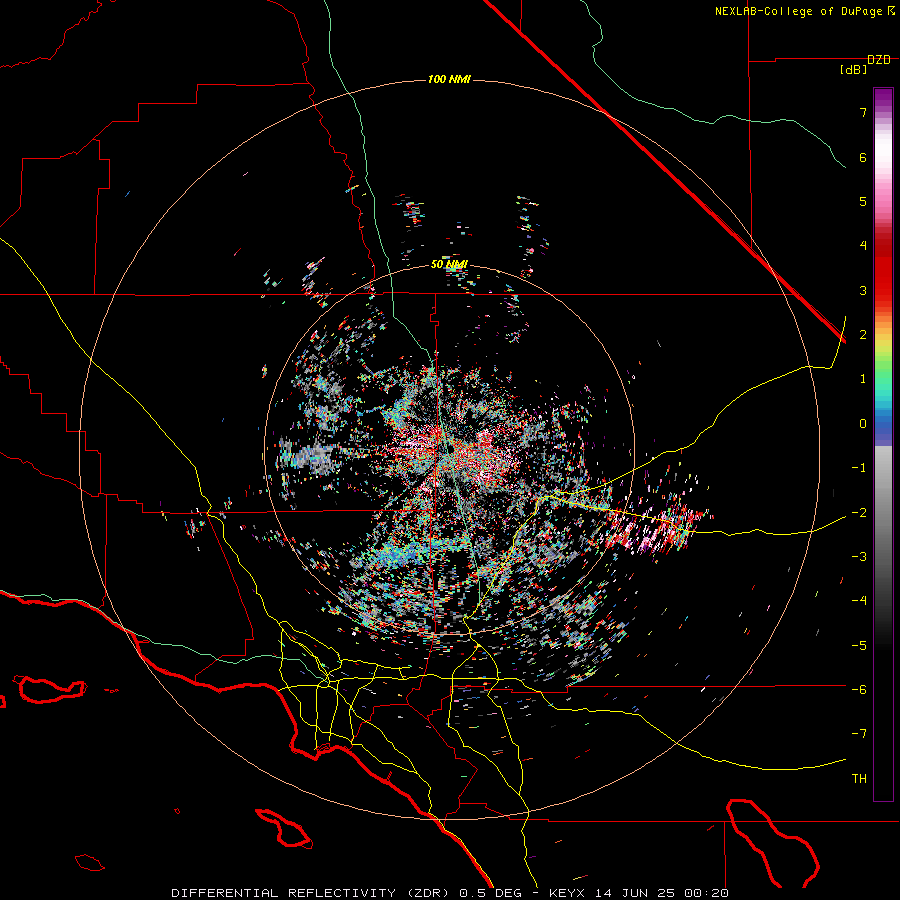Click the color scale value -7
This screenshot has width=900, height=900.
point(859,734)
